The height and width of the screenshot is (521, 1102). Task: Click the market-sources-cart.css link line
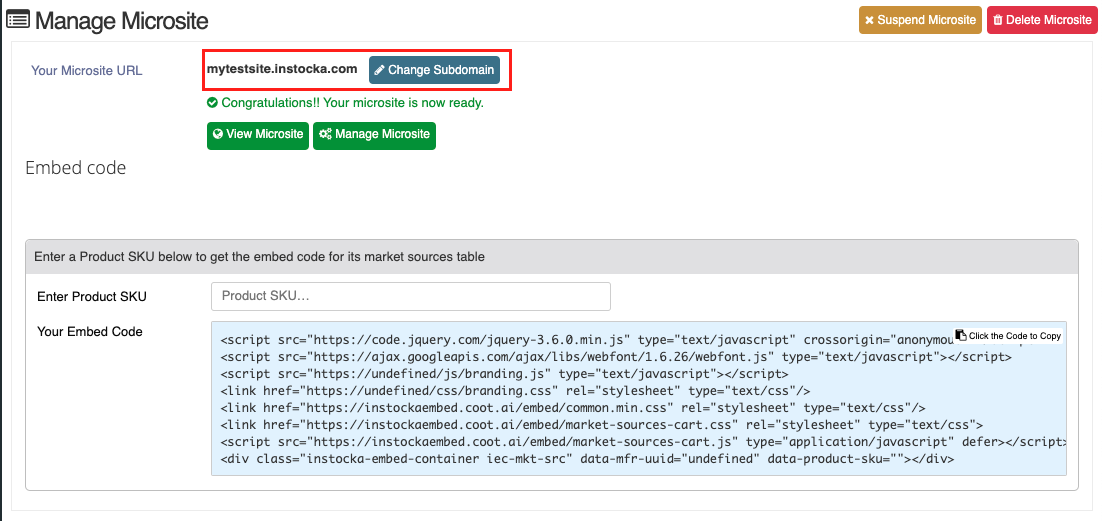pyautogui.click(x=602, y=425)
